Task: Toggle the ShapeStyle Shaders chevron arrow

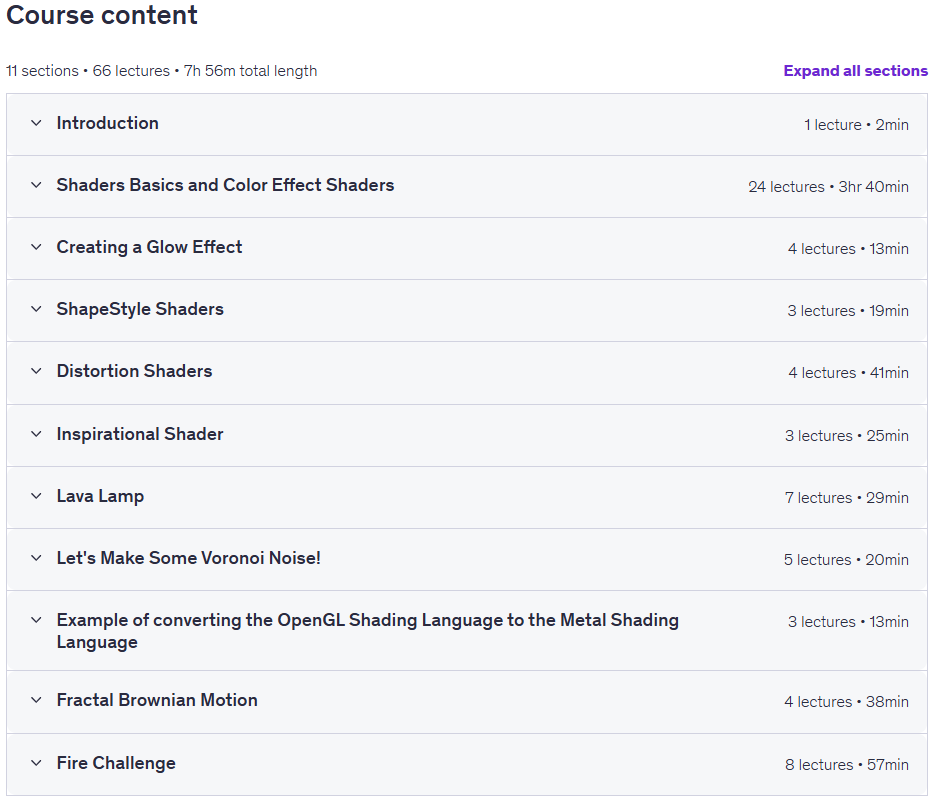Action: pyautogui.click(x=36, y=309)
